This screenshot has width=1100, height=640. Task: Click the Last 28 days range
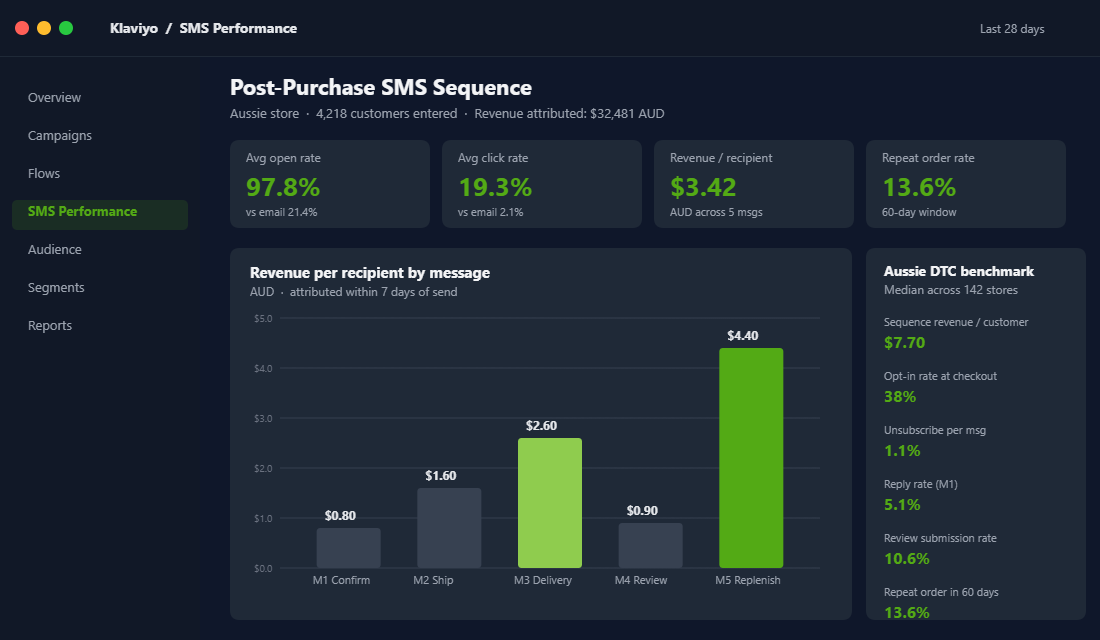click(1012, 29)
